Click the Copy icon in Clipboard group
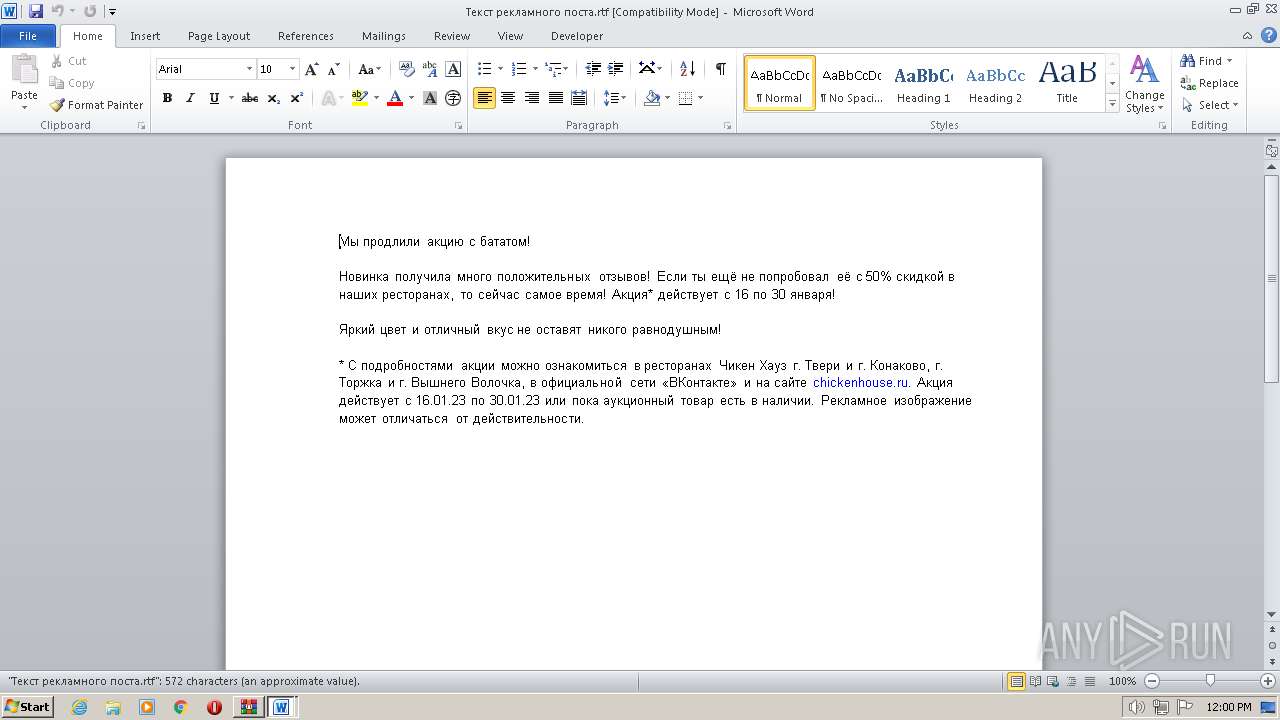 coord(57,83)
